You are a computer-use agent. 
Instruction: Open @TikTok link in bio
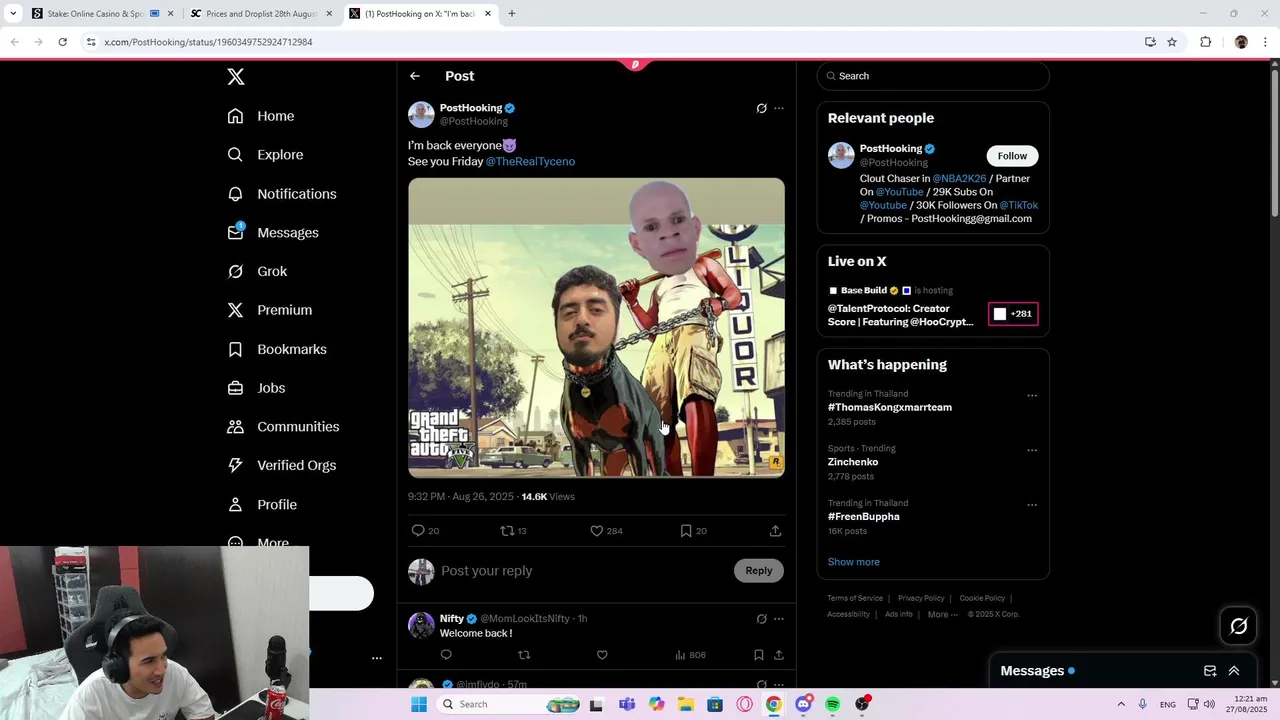click(x=1018, y=205)
